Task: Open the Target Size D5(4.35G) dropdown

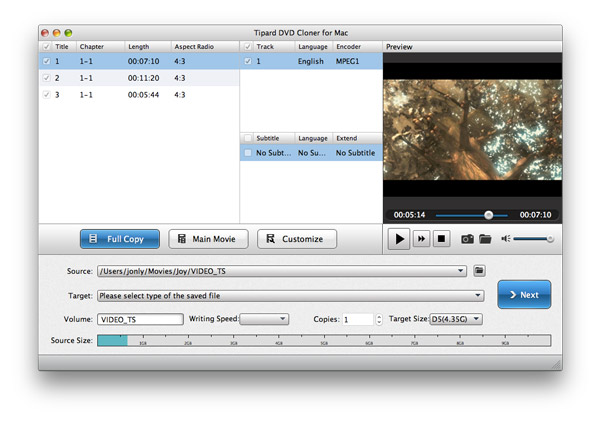Action: pyautogui.click(x=456, y=319)
